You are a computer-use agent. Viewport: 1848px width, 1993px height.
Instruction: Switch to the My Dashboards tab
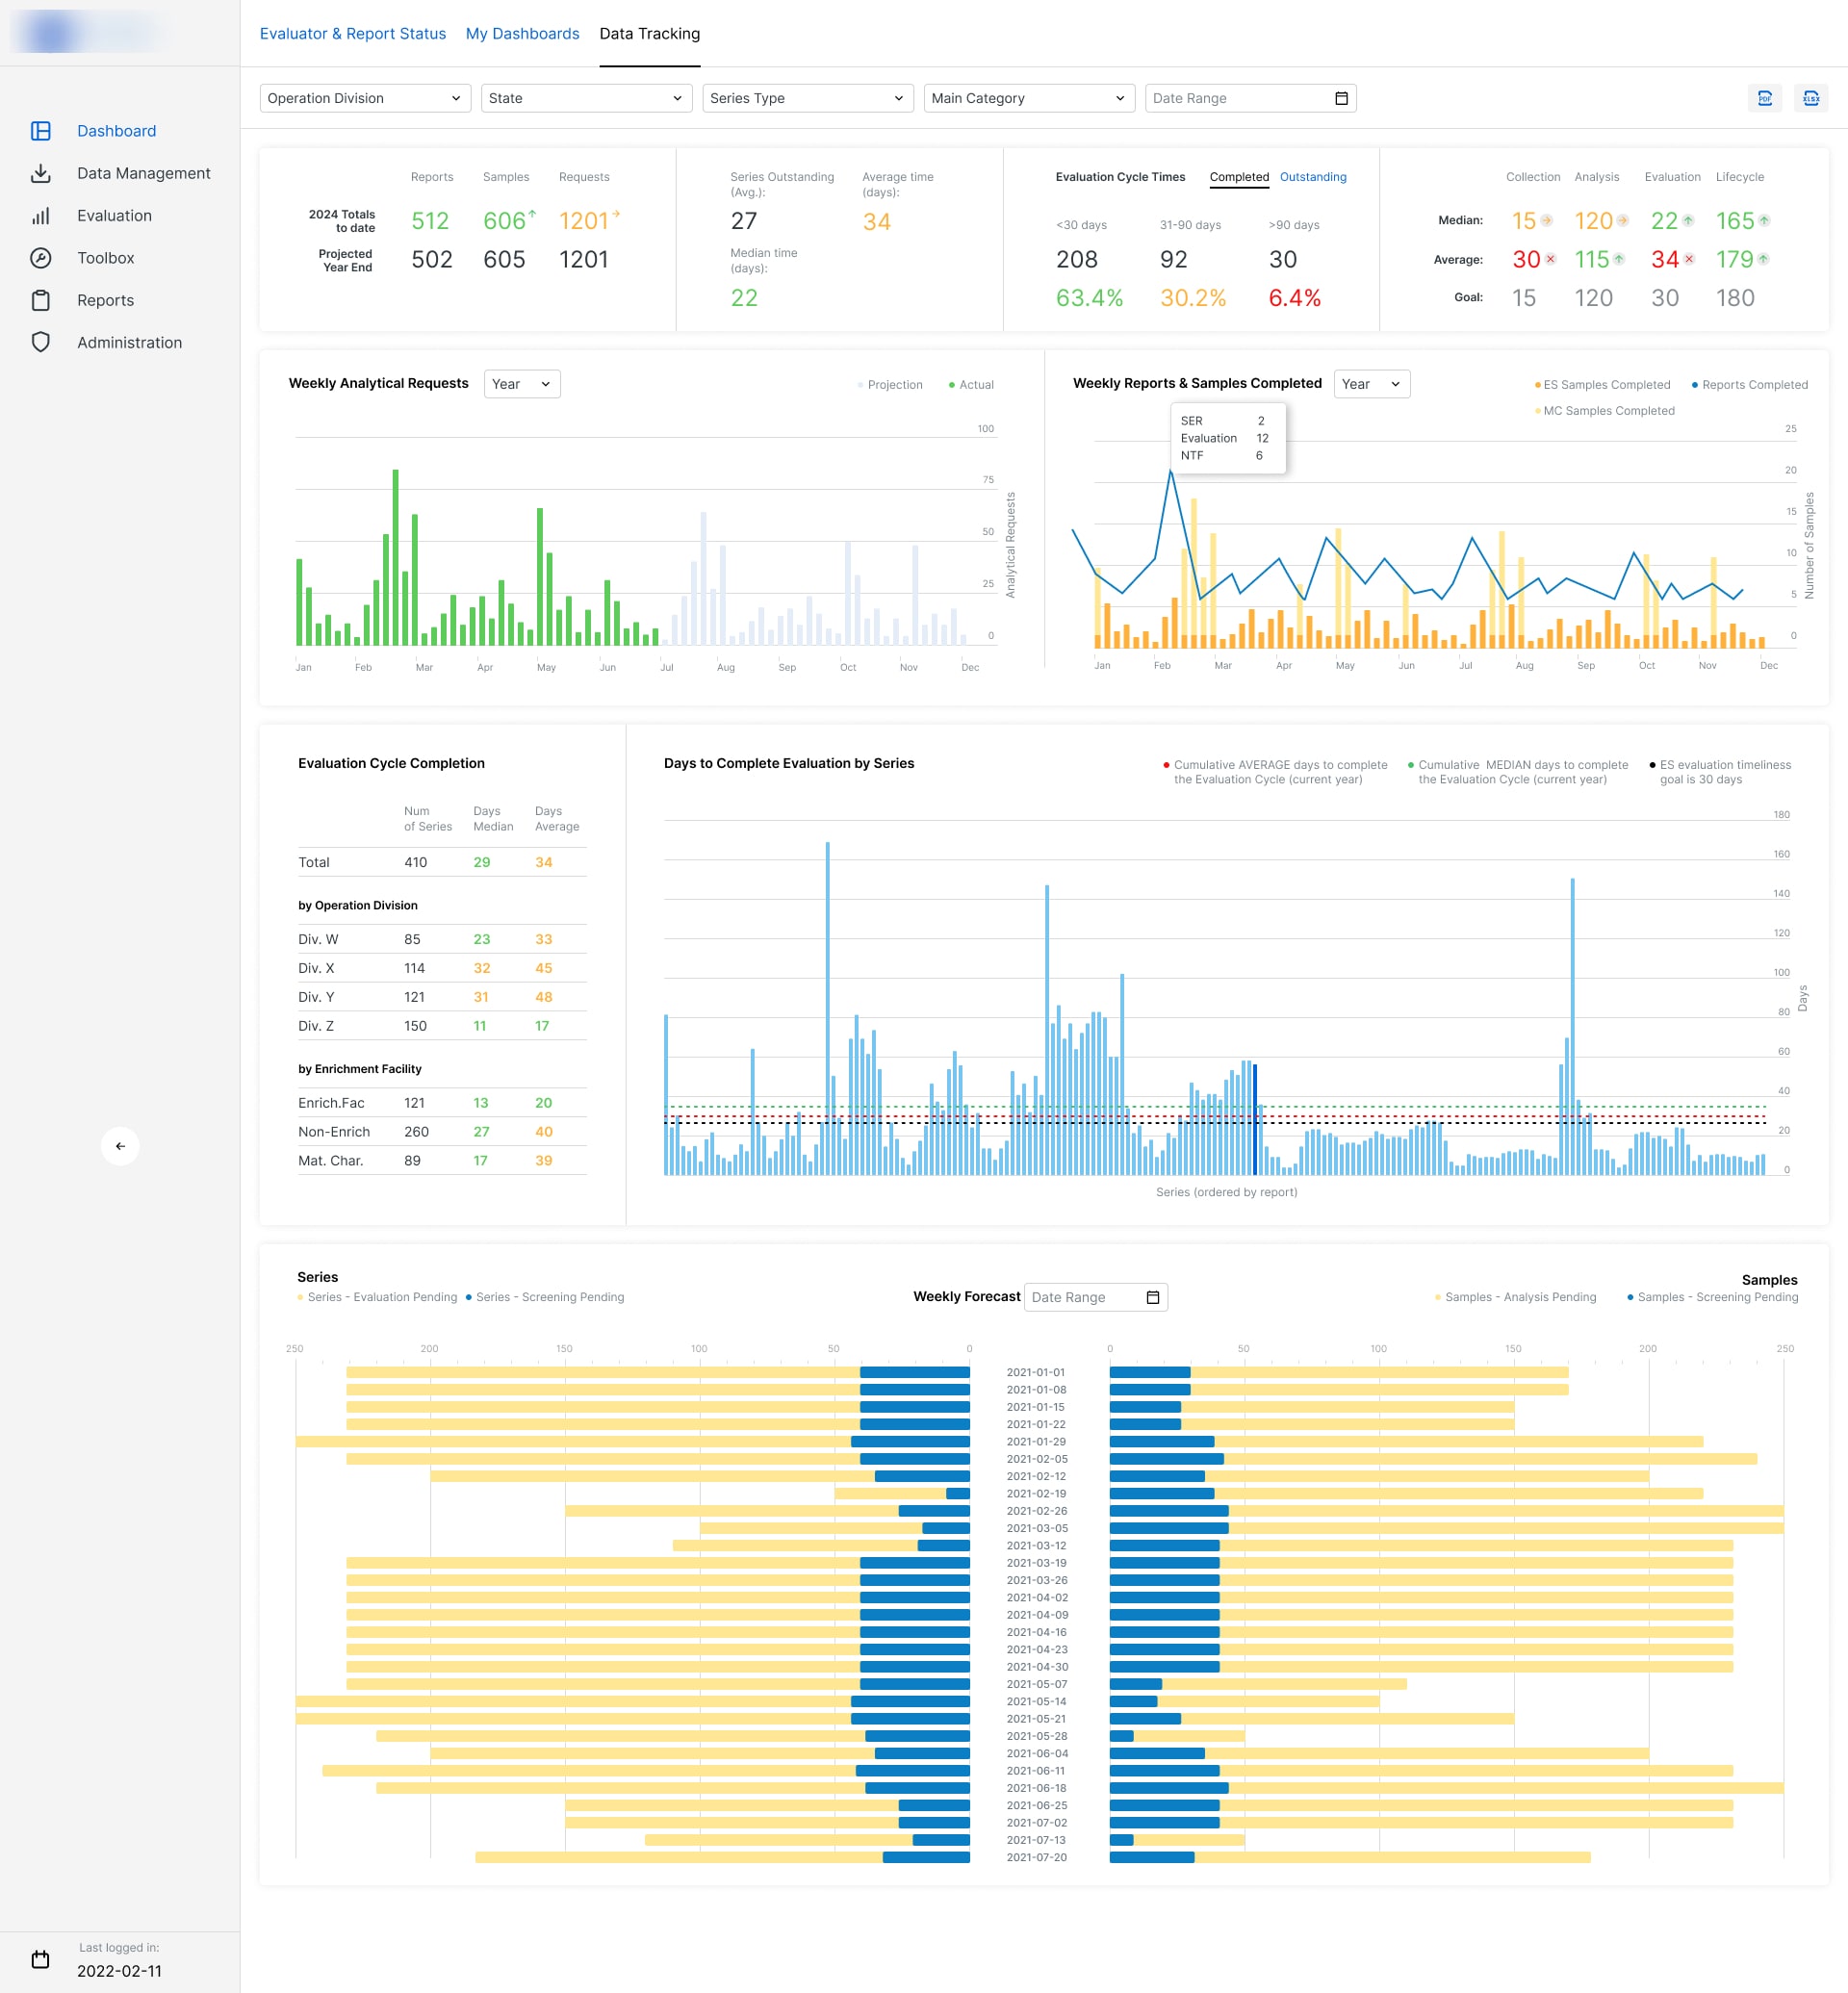(522, 34)
